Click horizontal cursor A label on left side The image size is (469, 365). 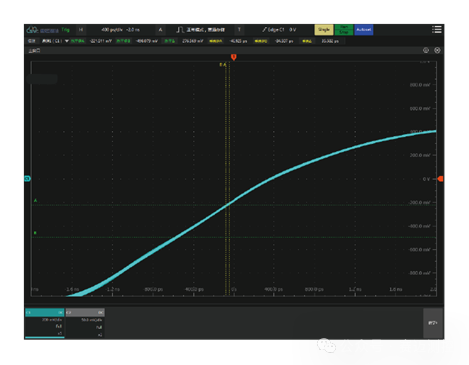click(x=35, y=200)
